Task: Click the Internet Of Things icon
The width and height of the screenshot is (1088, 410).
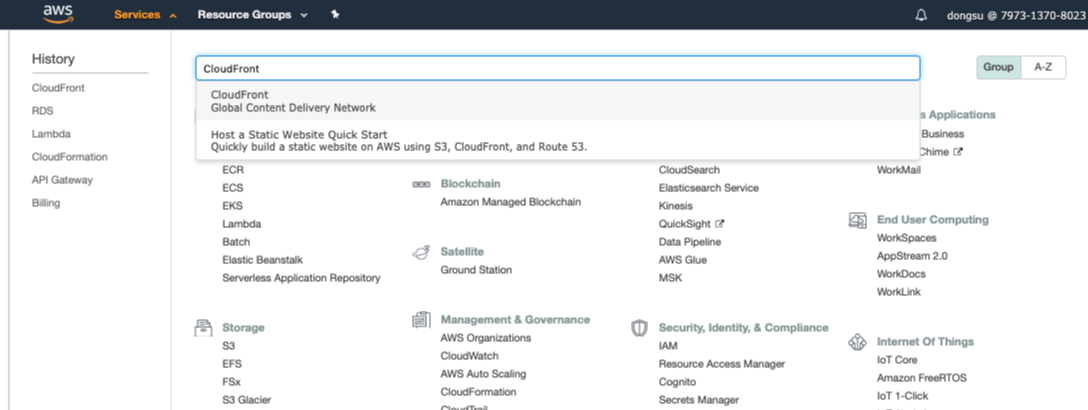Action: pos(858,342)
